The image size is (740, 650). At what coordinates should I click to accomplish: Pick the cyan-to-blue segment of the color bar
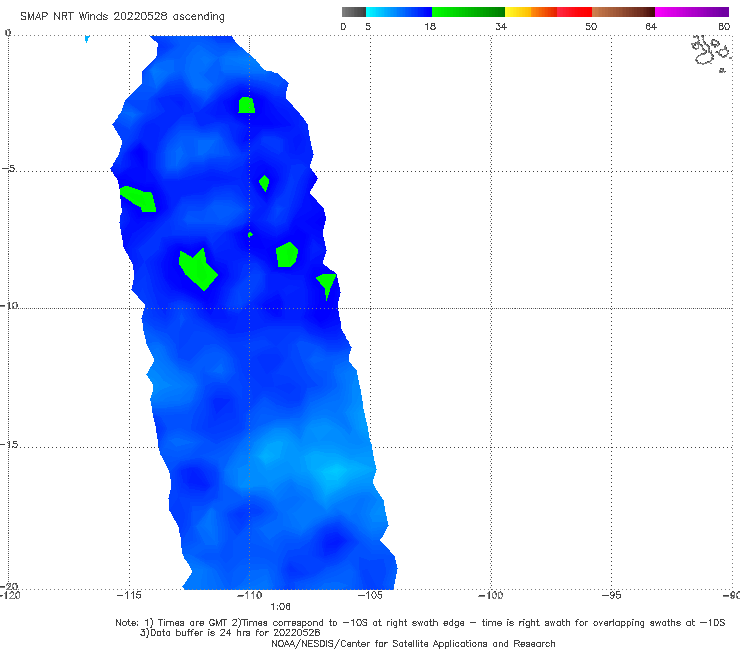coord(399,12)
